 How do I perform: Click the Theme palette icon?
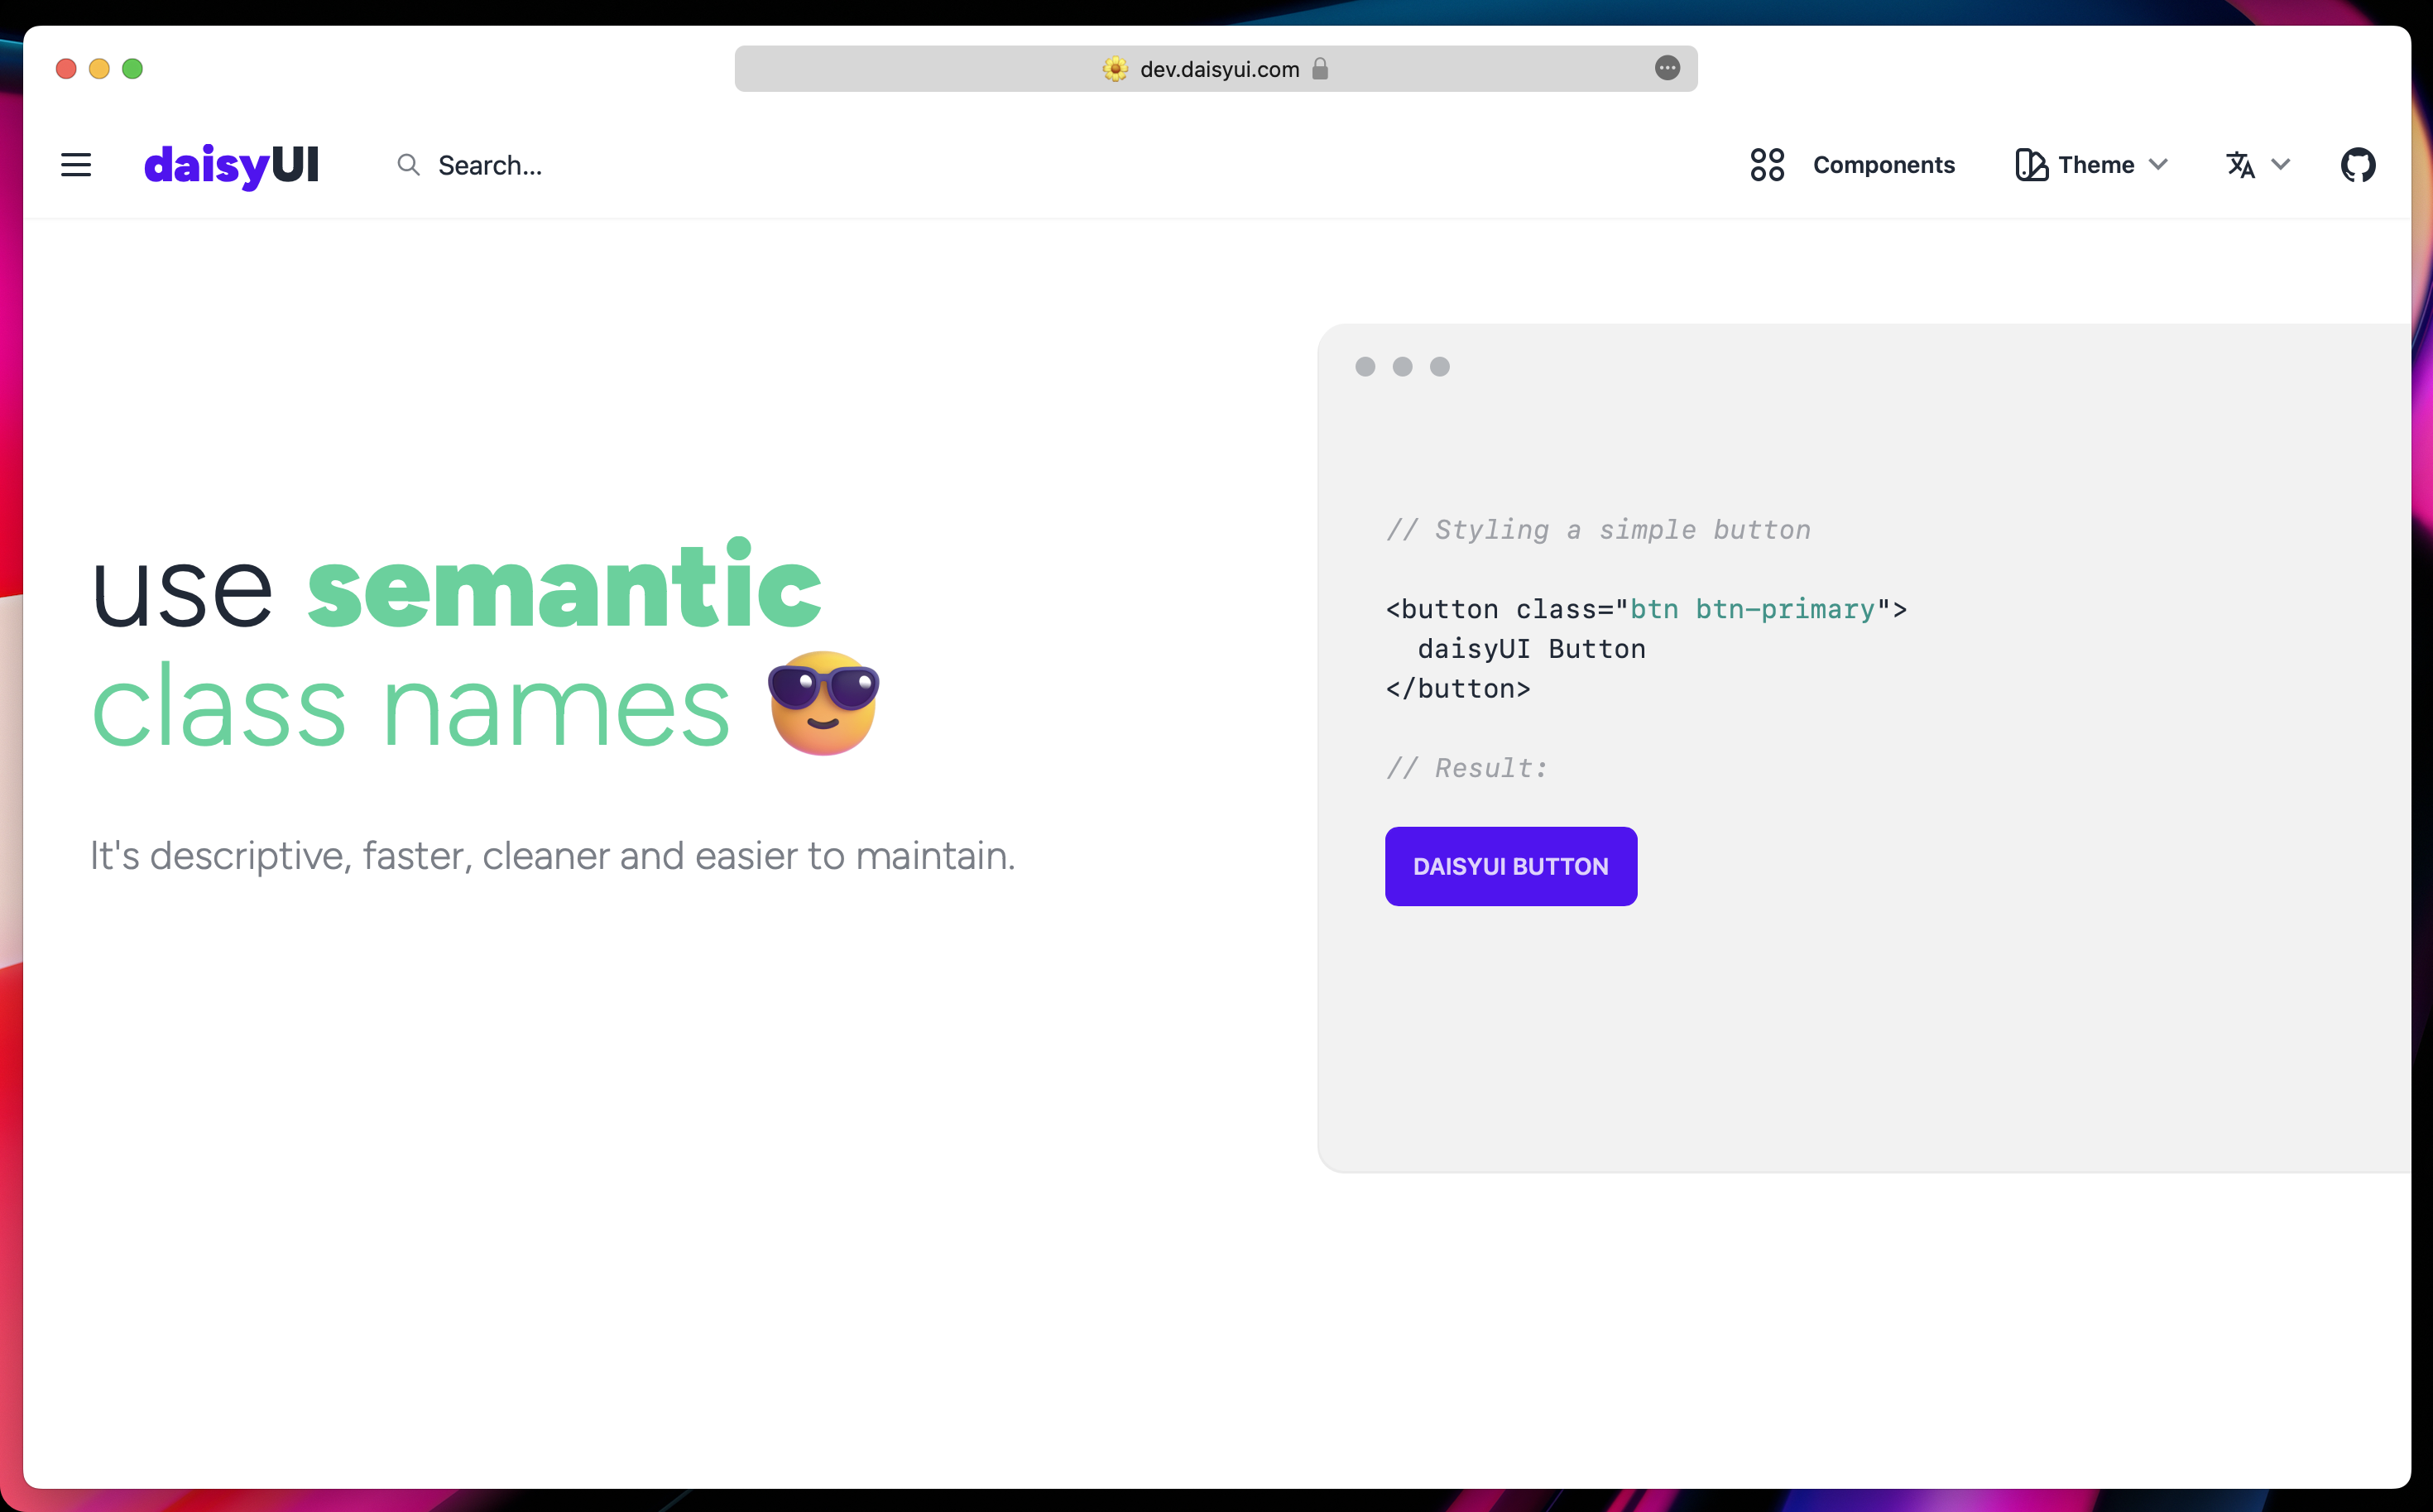pos(2030,165)
